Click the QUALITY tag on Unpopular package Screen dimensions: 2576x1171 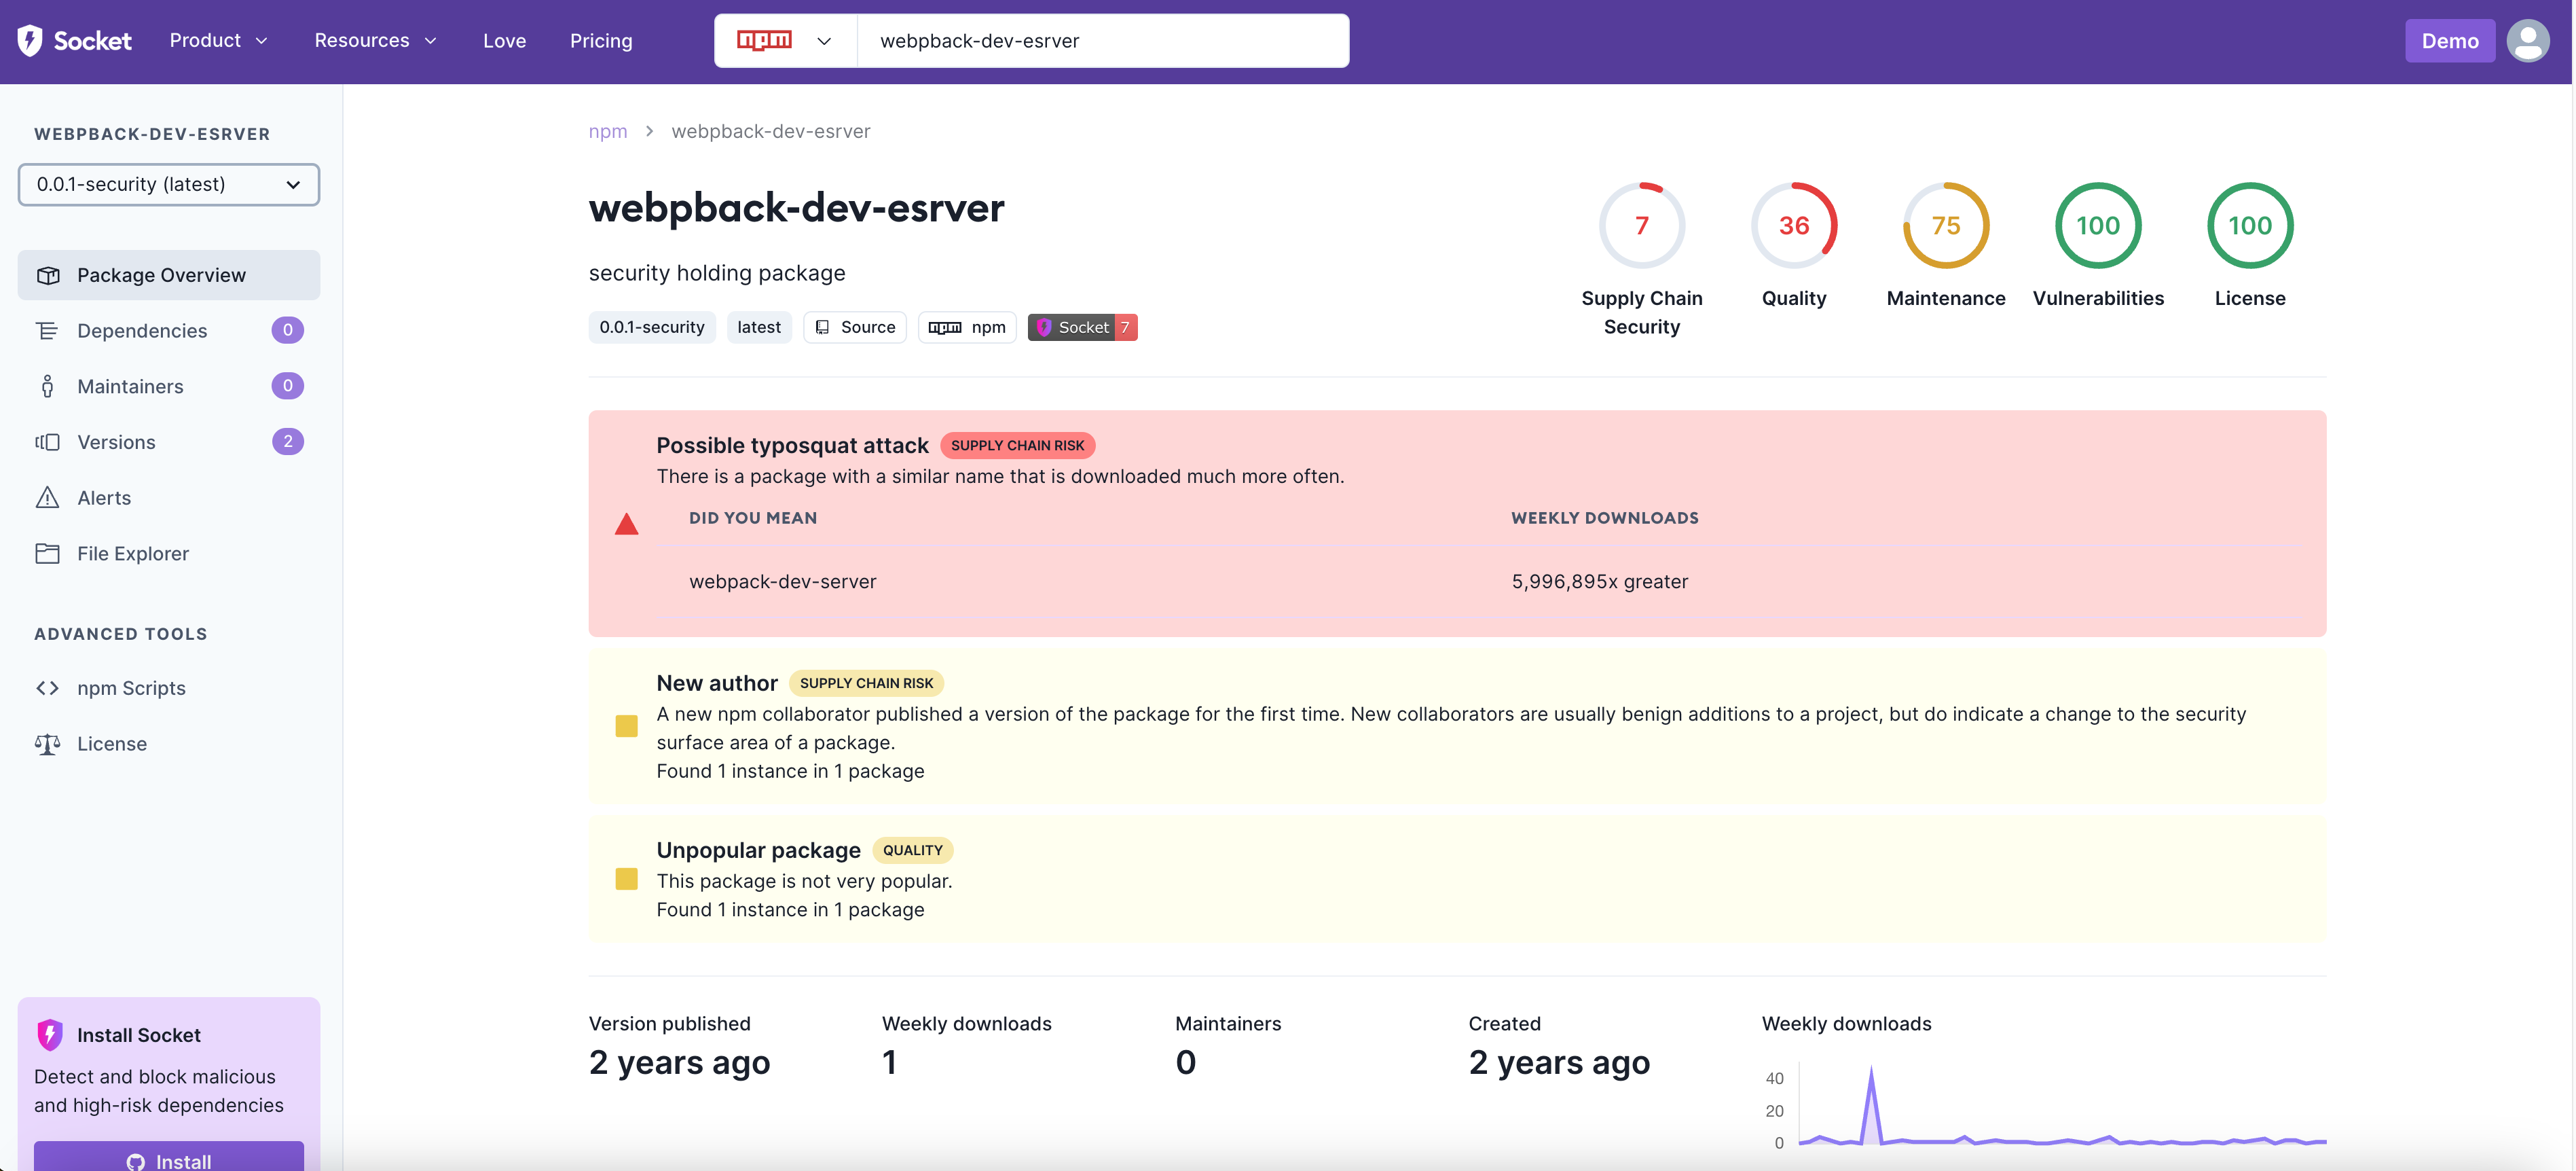tap(912, 850)
